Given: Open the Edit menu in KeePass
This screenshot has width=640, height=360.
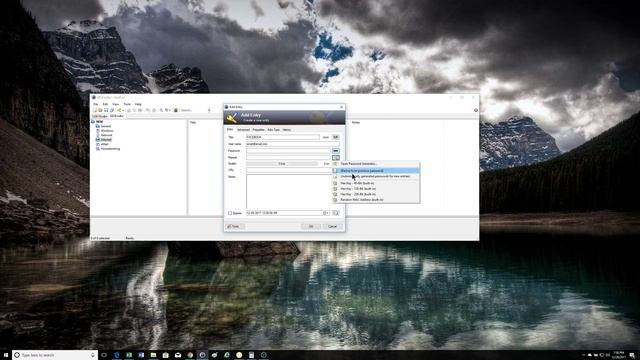Looking at the screenshot, I should point(105,104).
